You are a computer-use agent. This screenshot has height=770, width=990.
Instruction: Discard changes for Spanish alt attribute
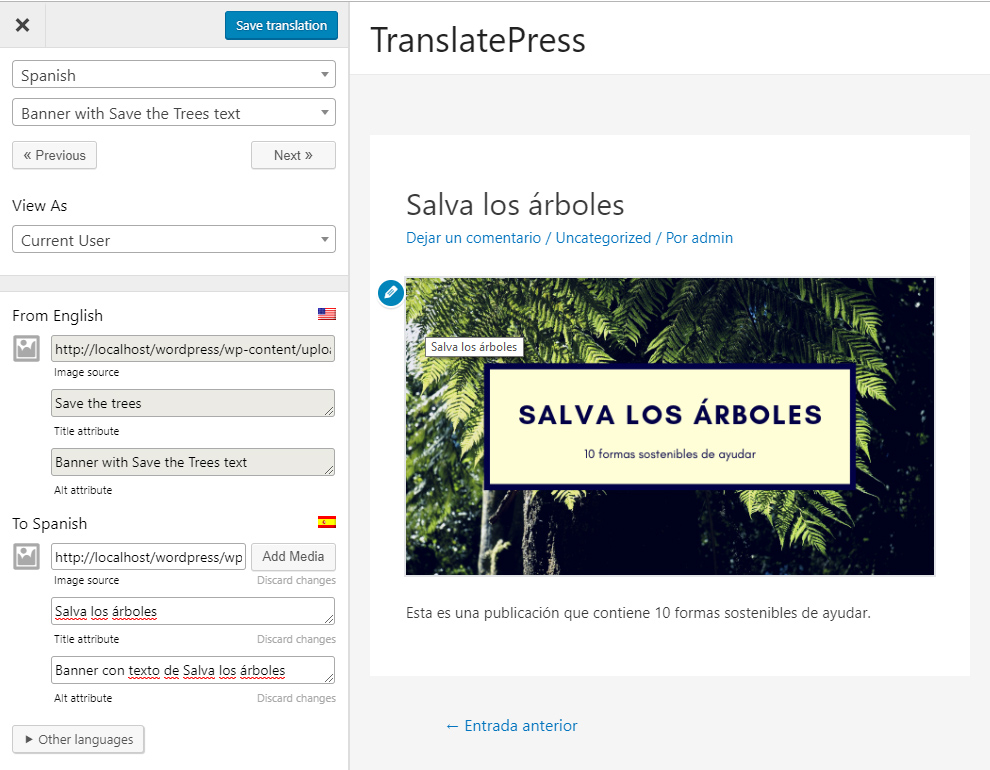[296, 698]
